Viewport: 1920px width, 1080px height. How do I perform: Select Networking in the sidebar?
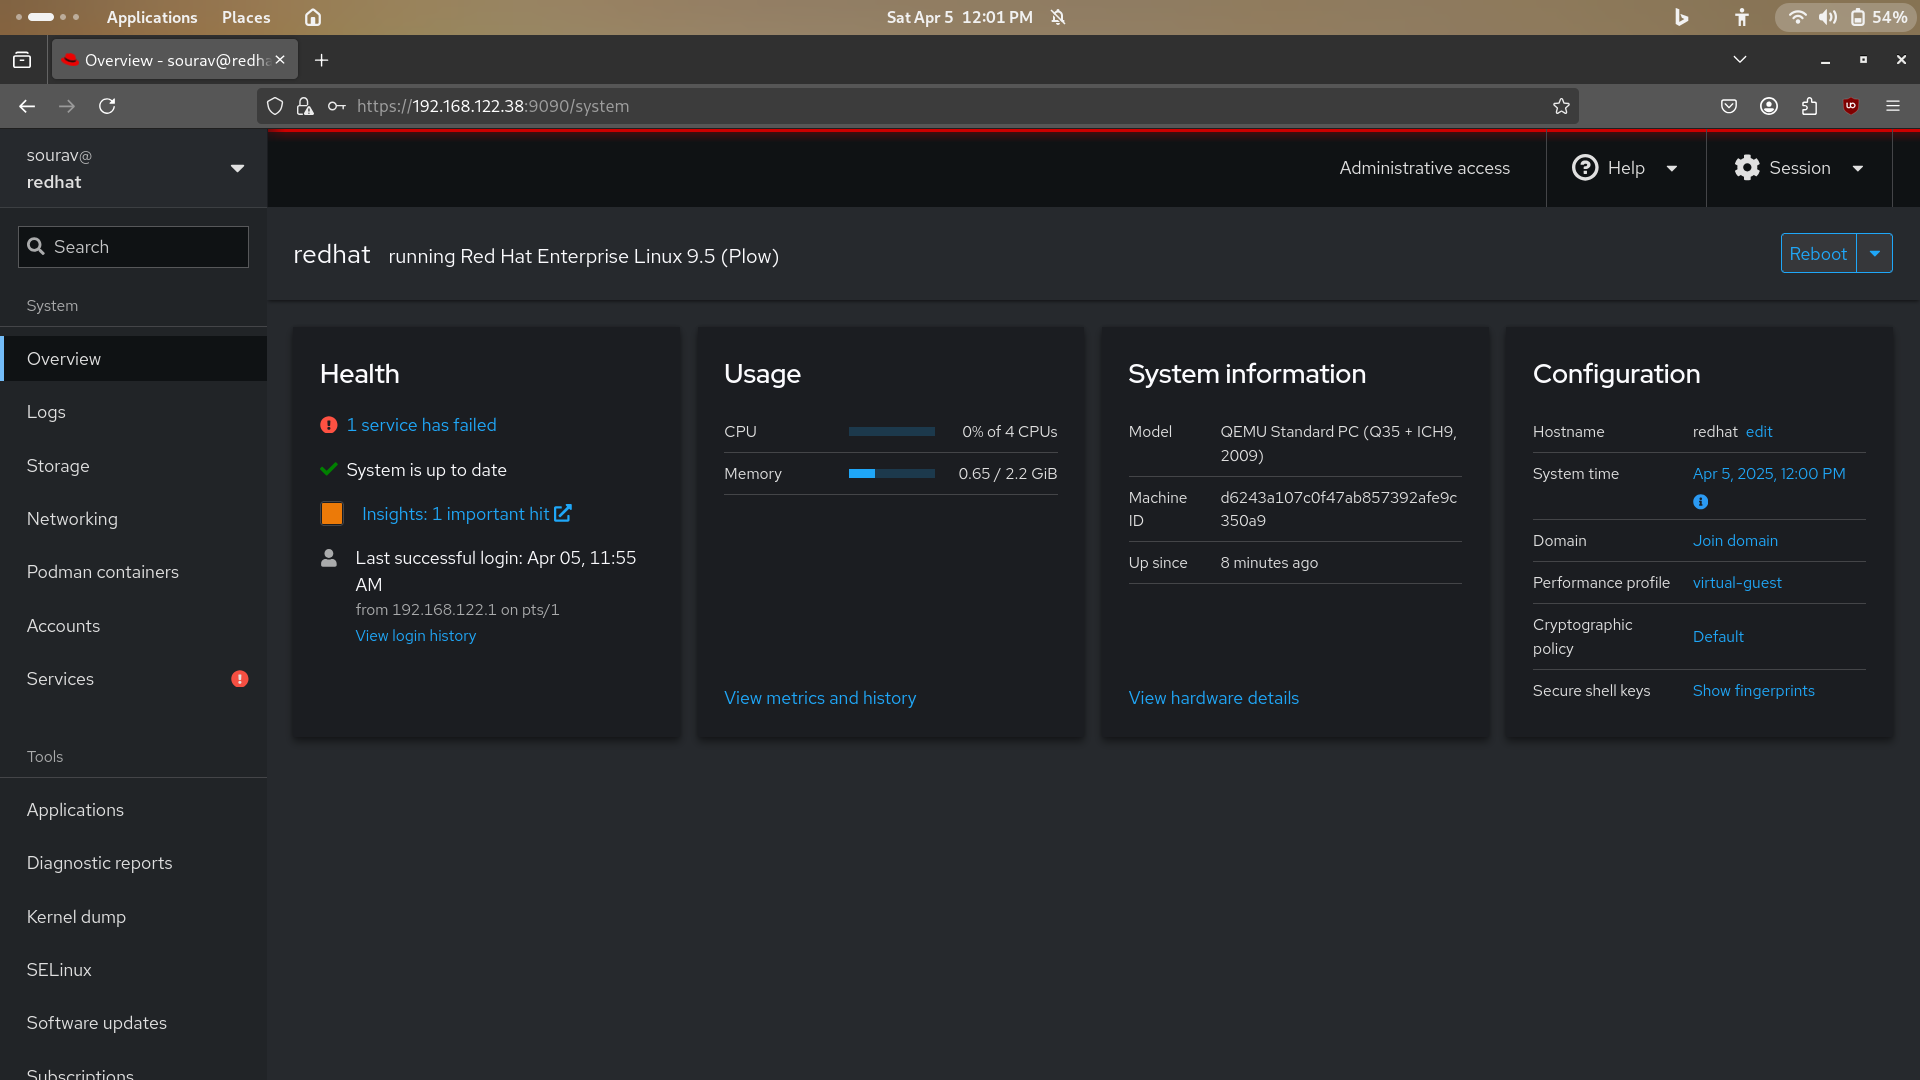click(x=134, y=519)
